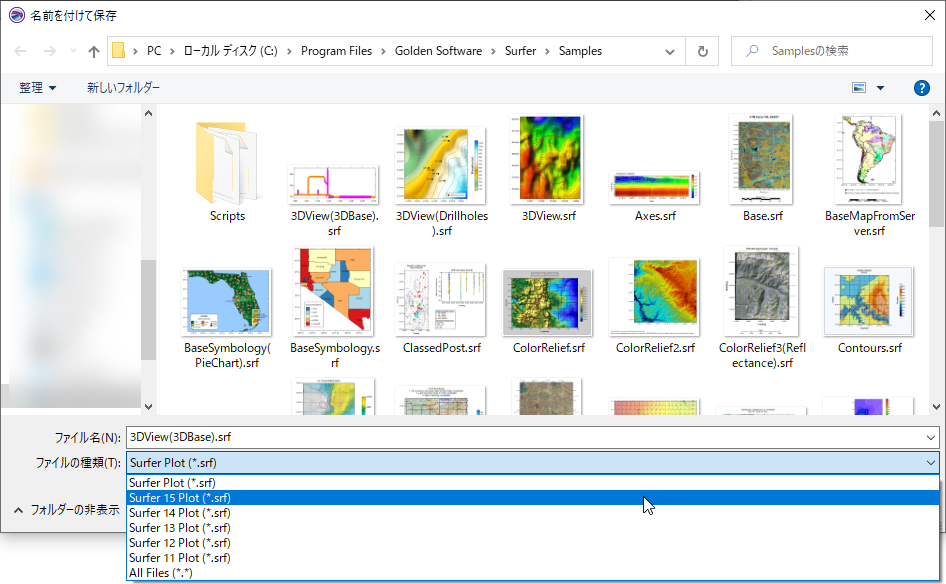Change the view layout icon
946x584 pixels.
click(x=859, y=88)
